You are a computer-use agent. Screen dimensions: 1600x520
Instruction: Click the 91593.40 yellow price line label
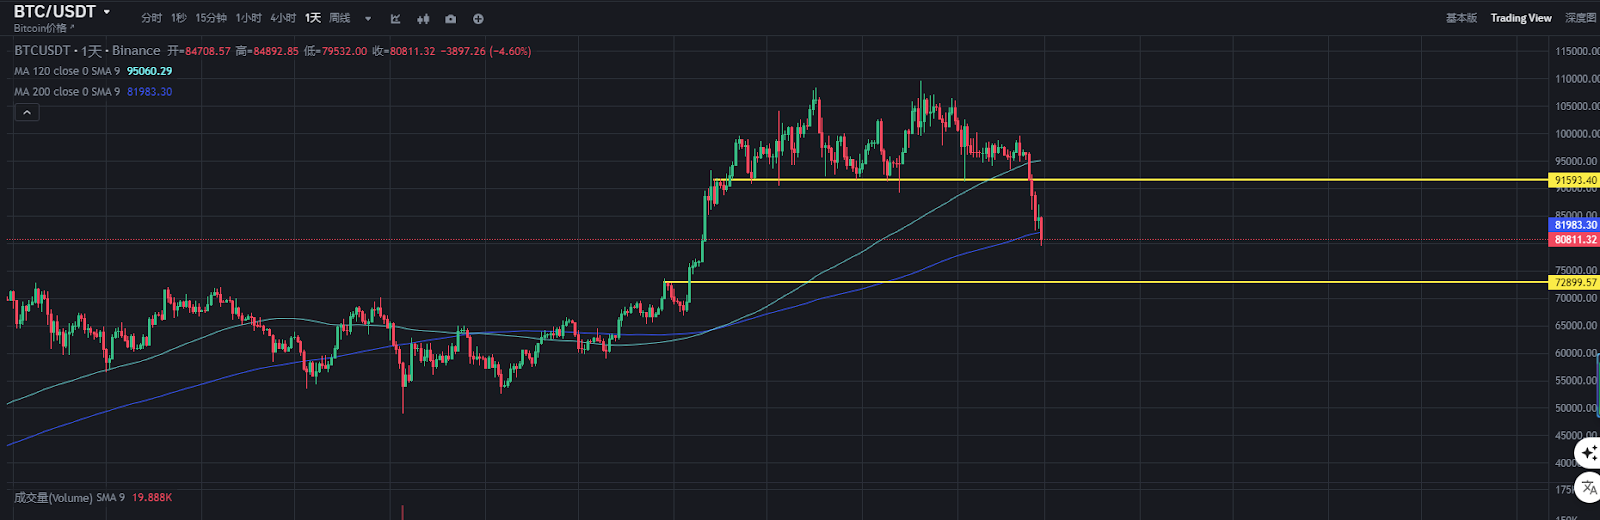(x=1574, y=181)
